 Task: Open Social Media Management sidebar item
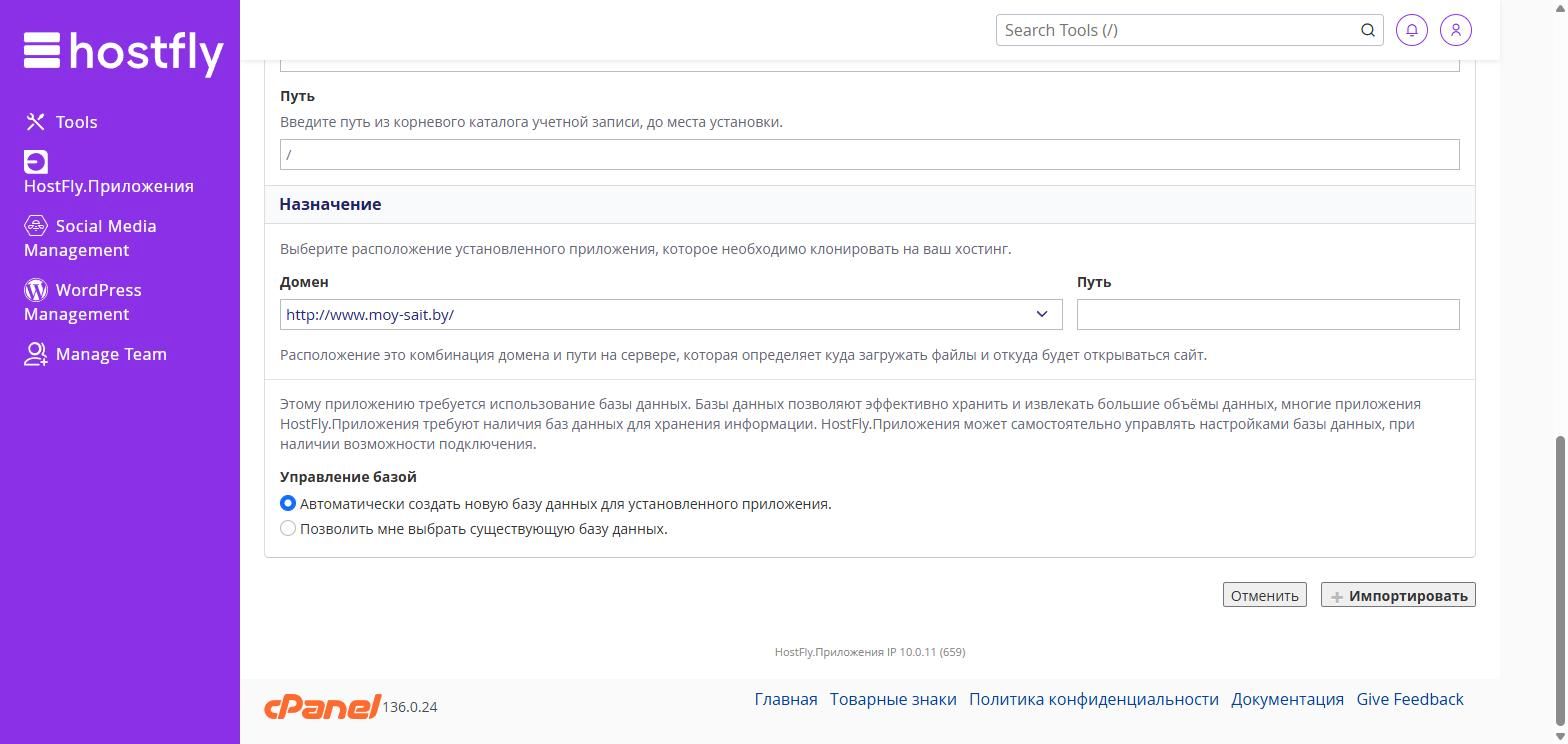point(90,238)
